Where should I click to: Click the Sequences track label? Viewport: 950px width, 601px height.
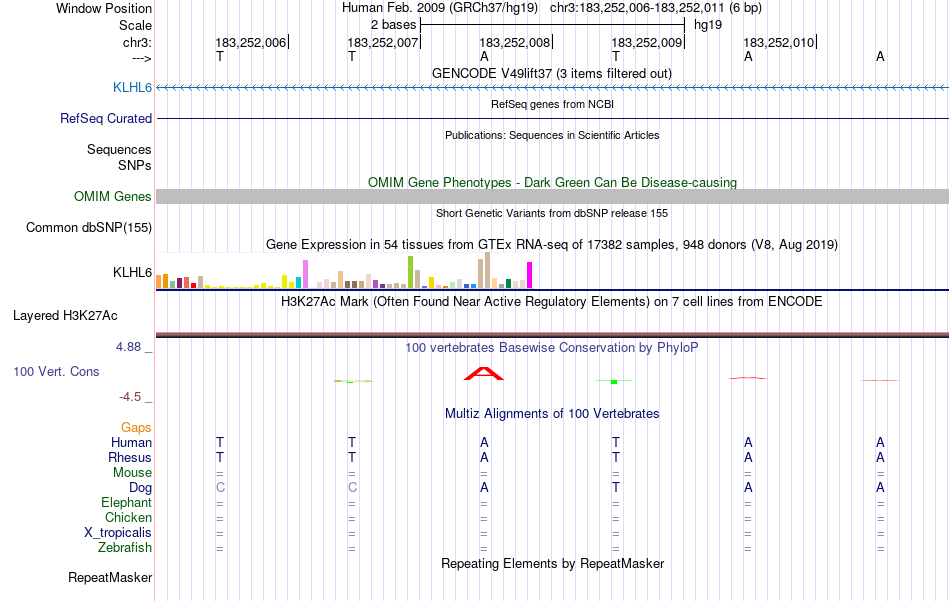click(119, 149)
